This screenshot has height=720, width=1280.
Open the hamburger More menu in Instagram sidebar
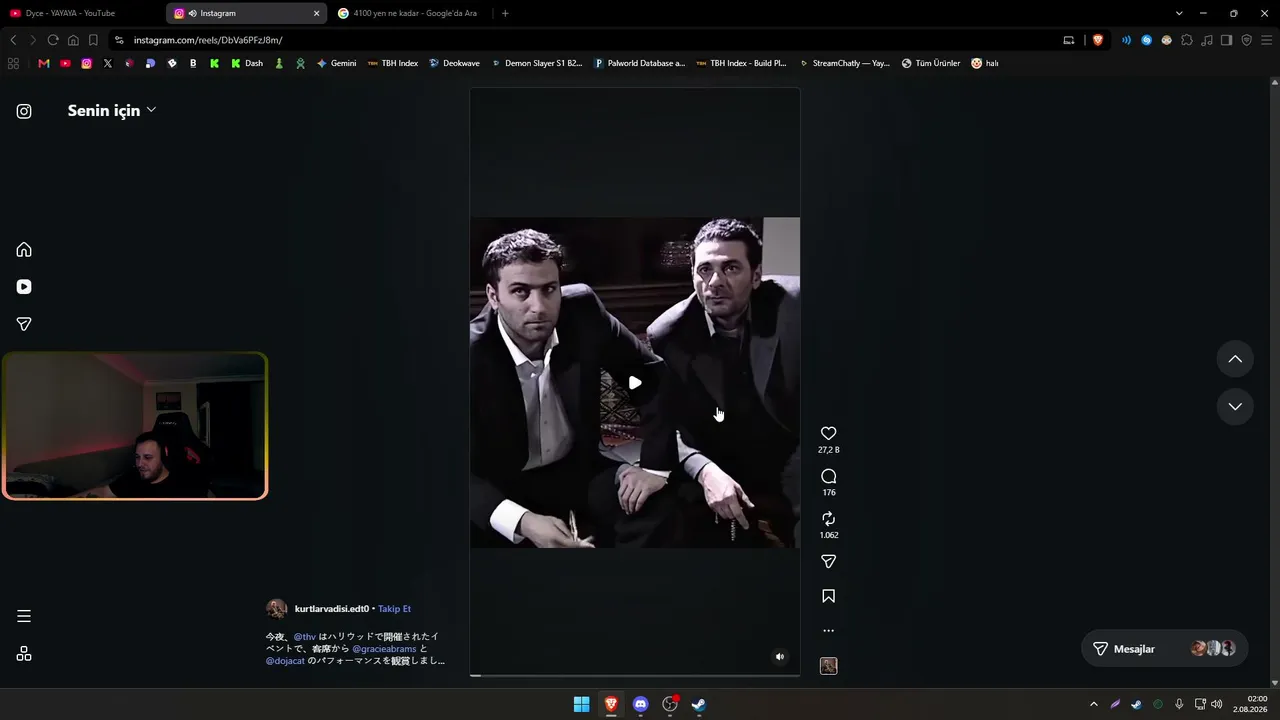(24, 616)
